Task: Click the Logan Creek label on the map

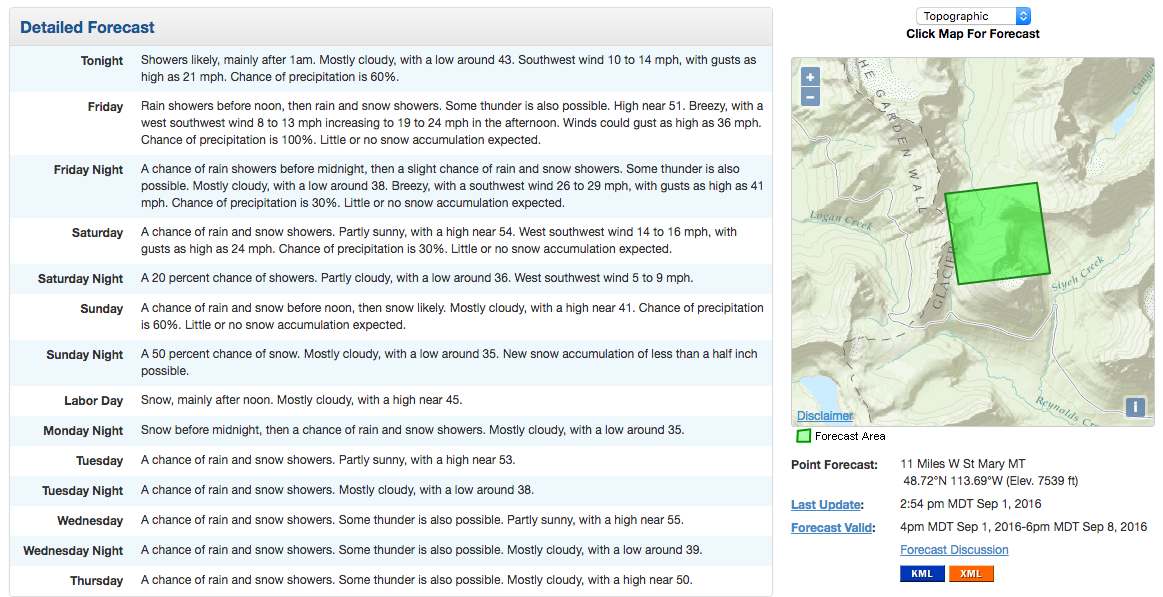Action: pyautogui.click(x=840, y=220)
